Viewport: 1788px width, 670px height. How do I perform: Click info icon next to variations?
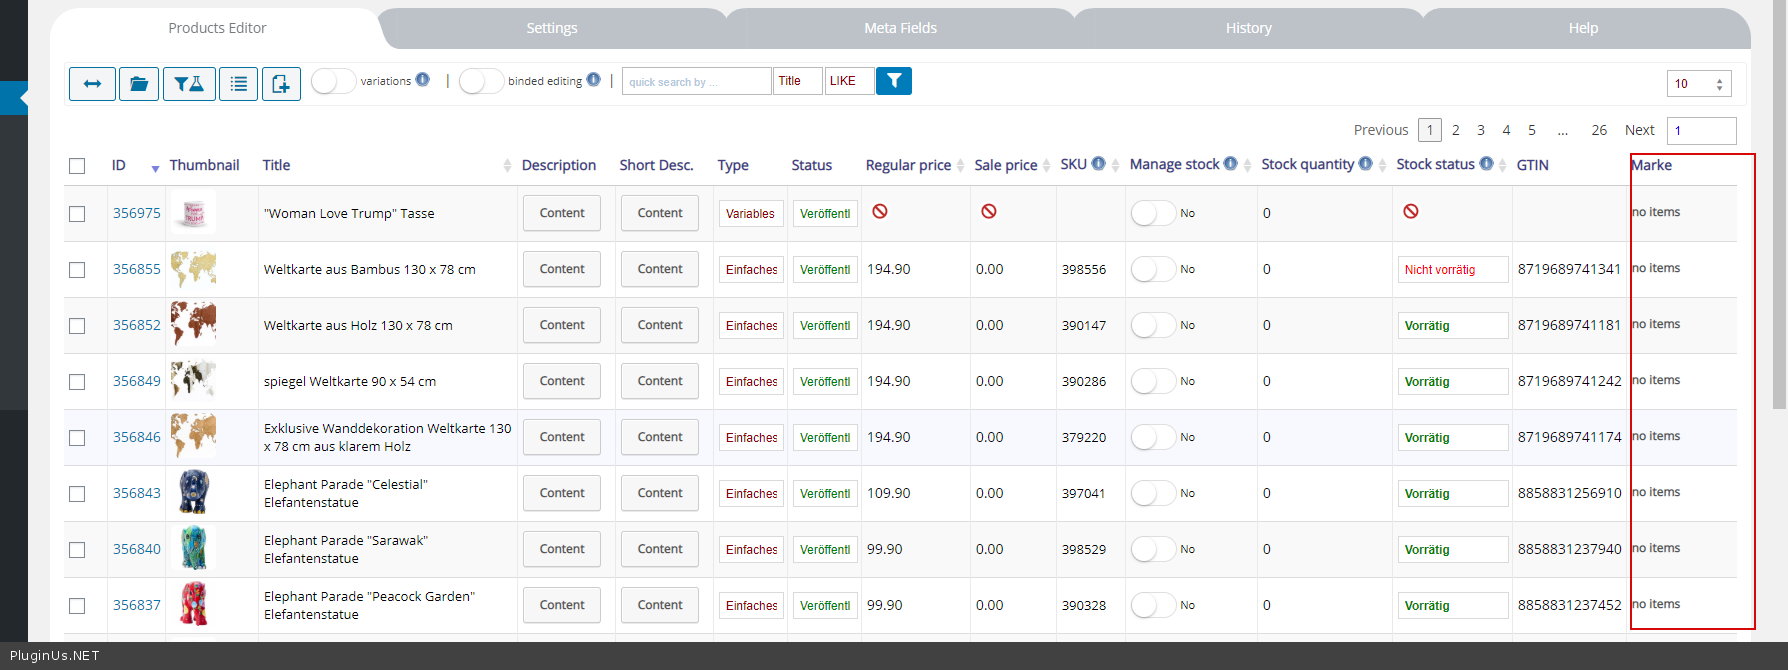click(423, 80)
